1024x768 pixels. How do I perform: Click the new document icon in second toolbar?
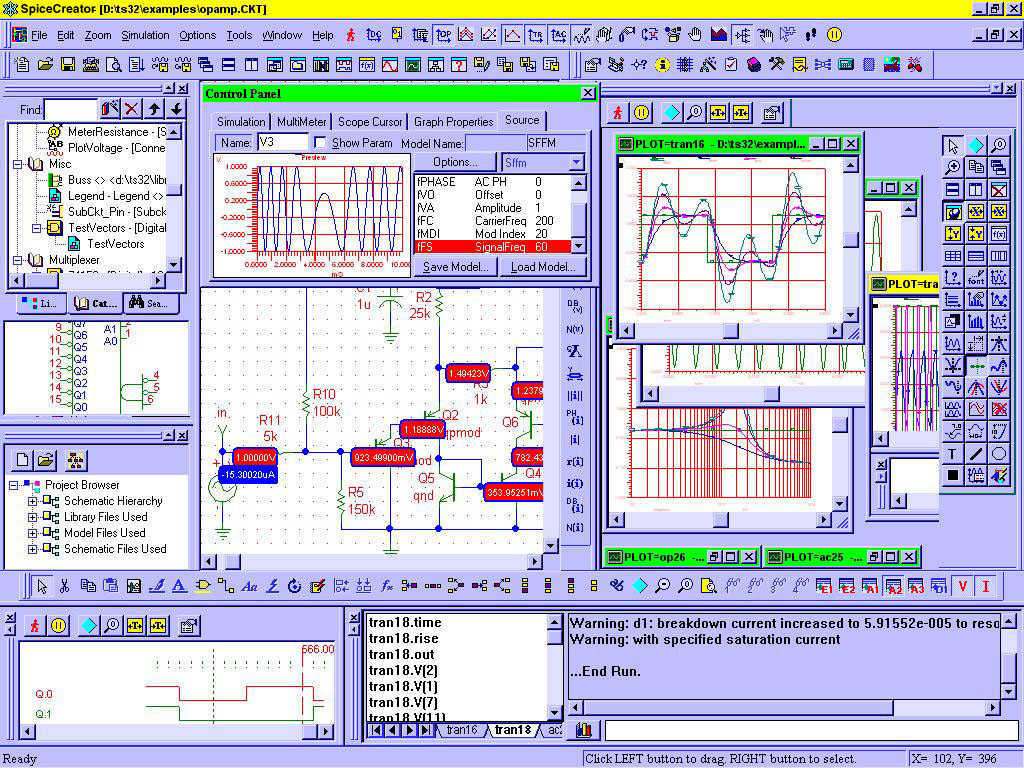22,64
